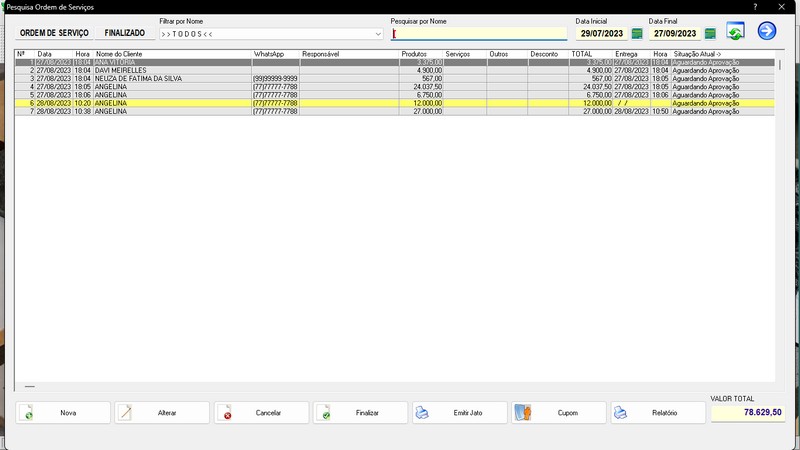Expand the Filtrar por Nome dropdown
The width and height of the screenshot is (800, 450).
click(x=378, y=34)
